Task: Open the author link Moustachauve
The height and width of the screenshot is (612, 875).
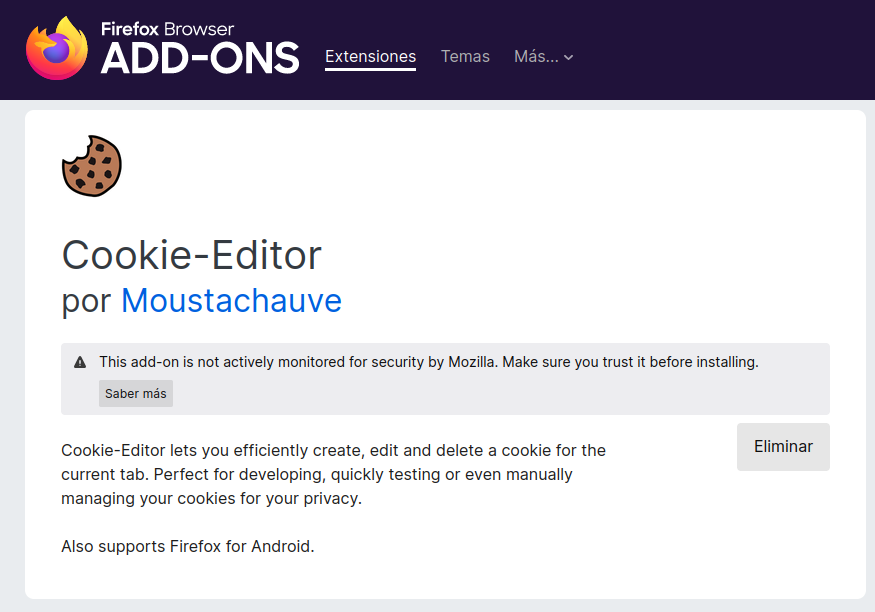Action: [x=231, y=301]
